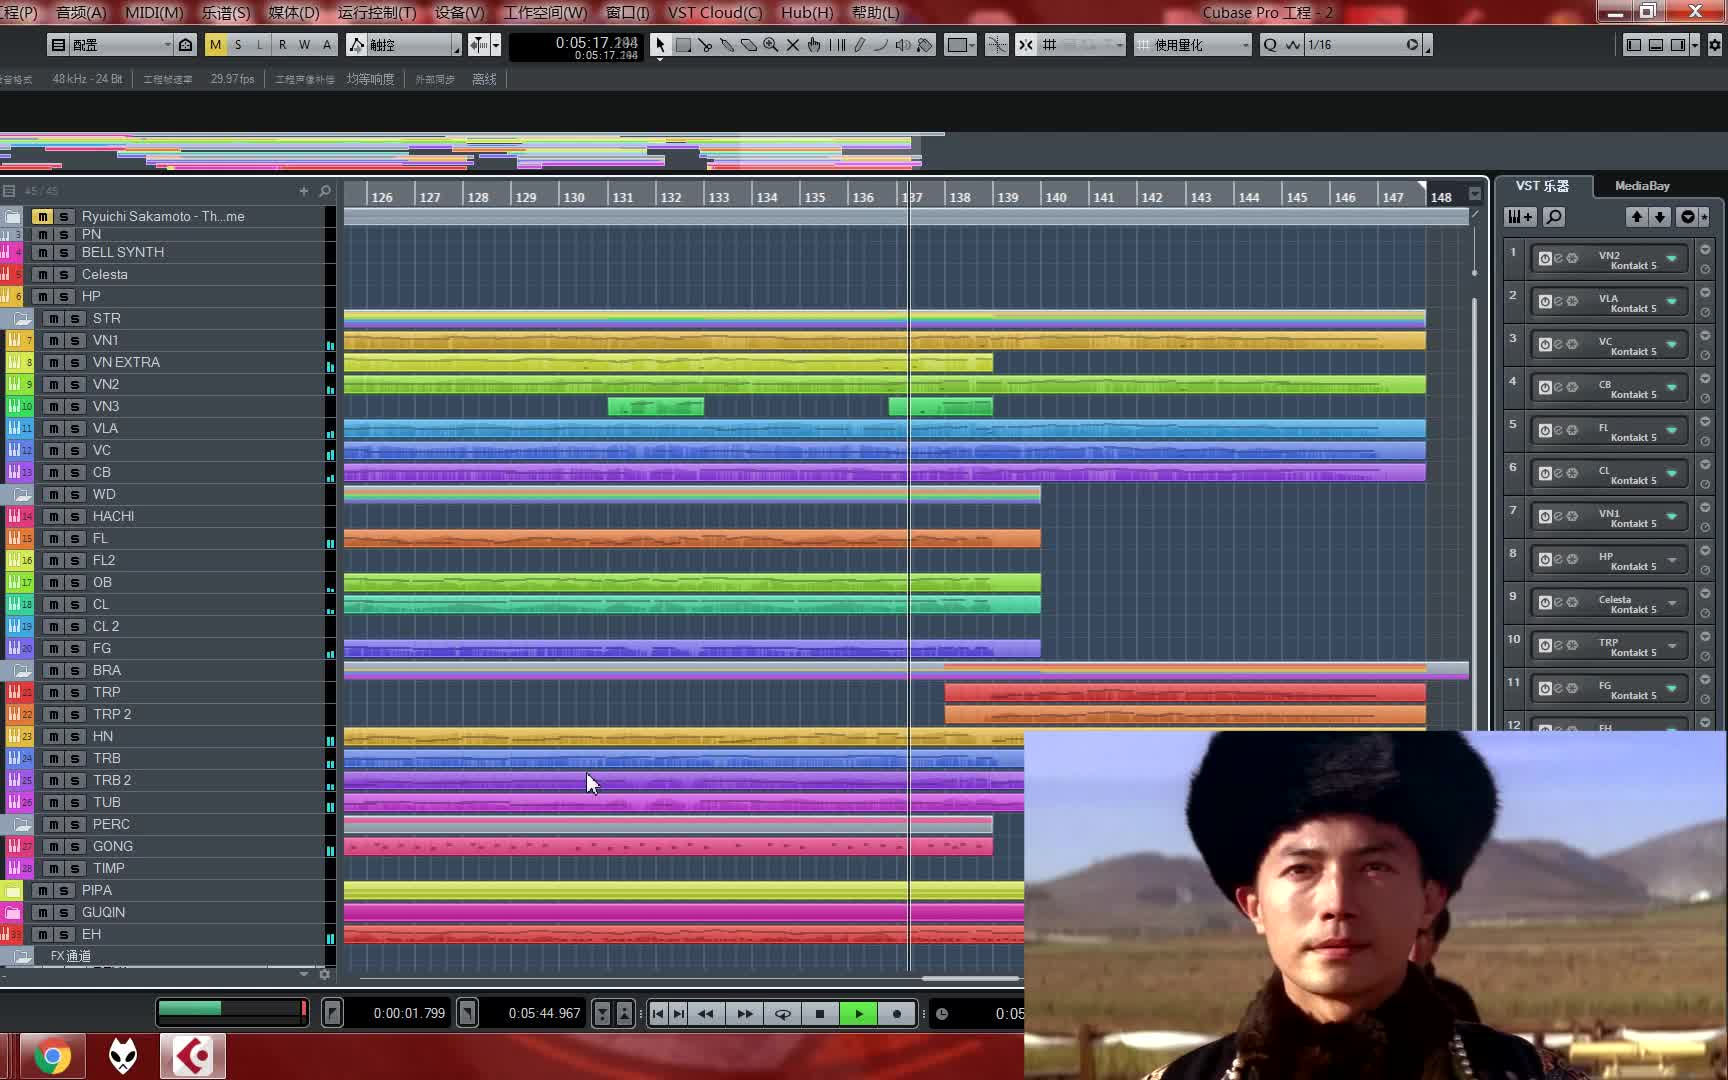
Task: Collapse the PERC folder track
Action: point(22,824)
